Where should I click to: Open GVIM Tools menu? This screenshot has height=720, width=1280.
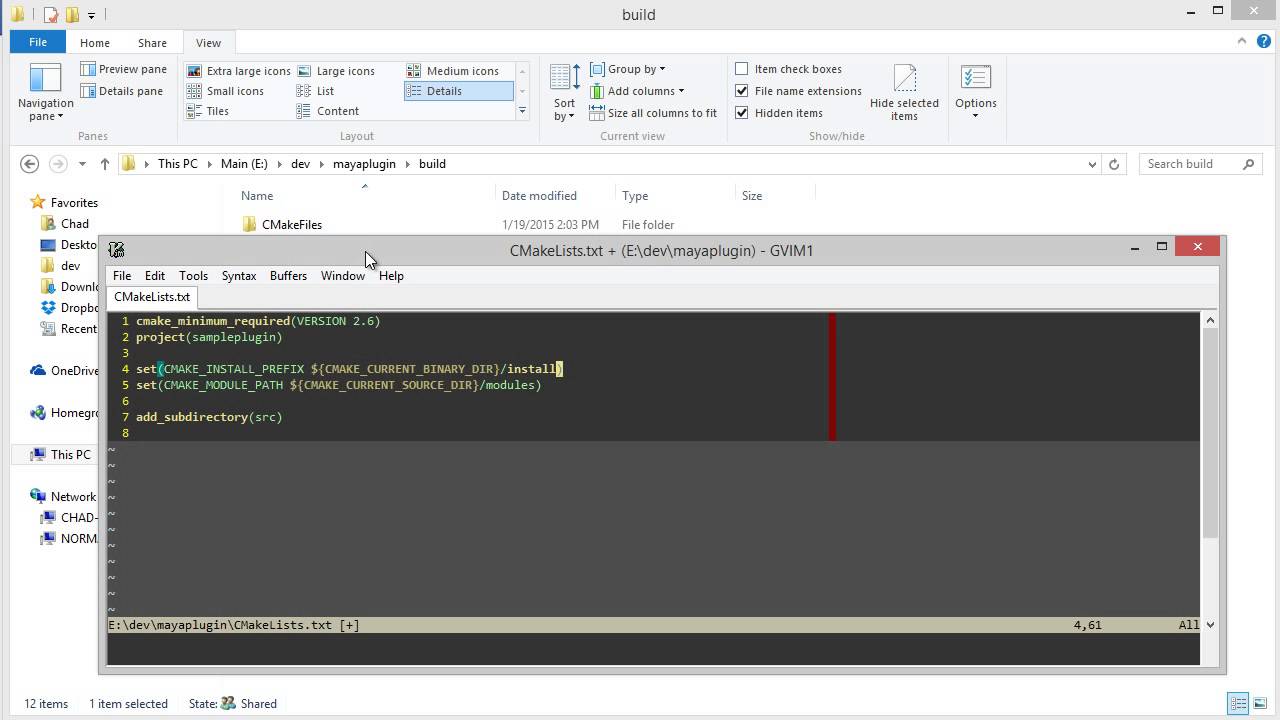click(193, 276)
